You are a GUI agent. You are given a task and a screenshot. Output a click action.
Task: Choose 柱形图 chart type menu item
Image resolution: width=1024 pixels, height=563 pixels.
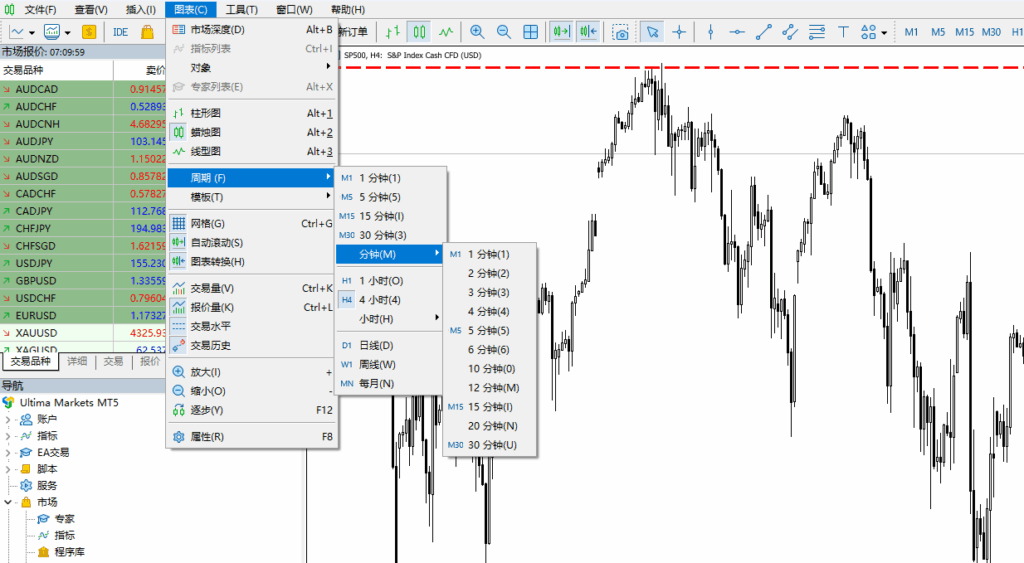click(251, 113)
